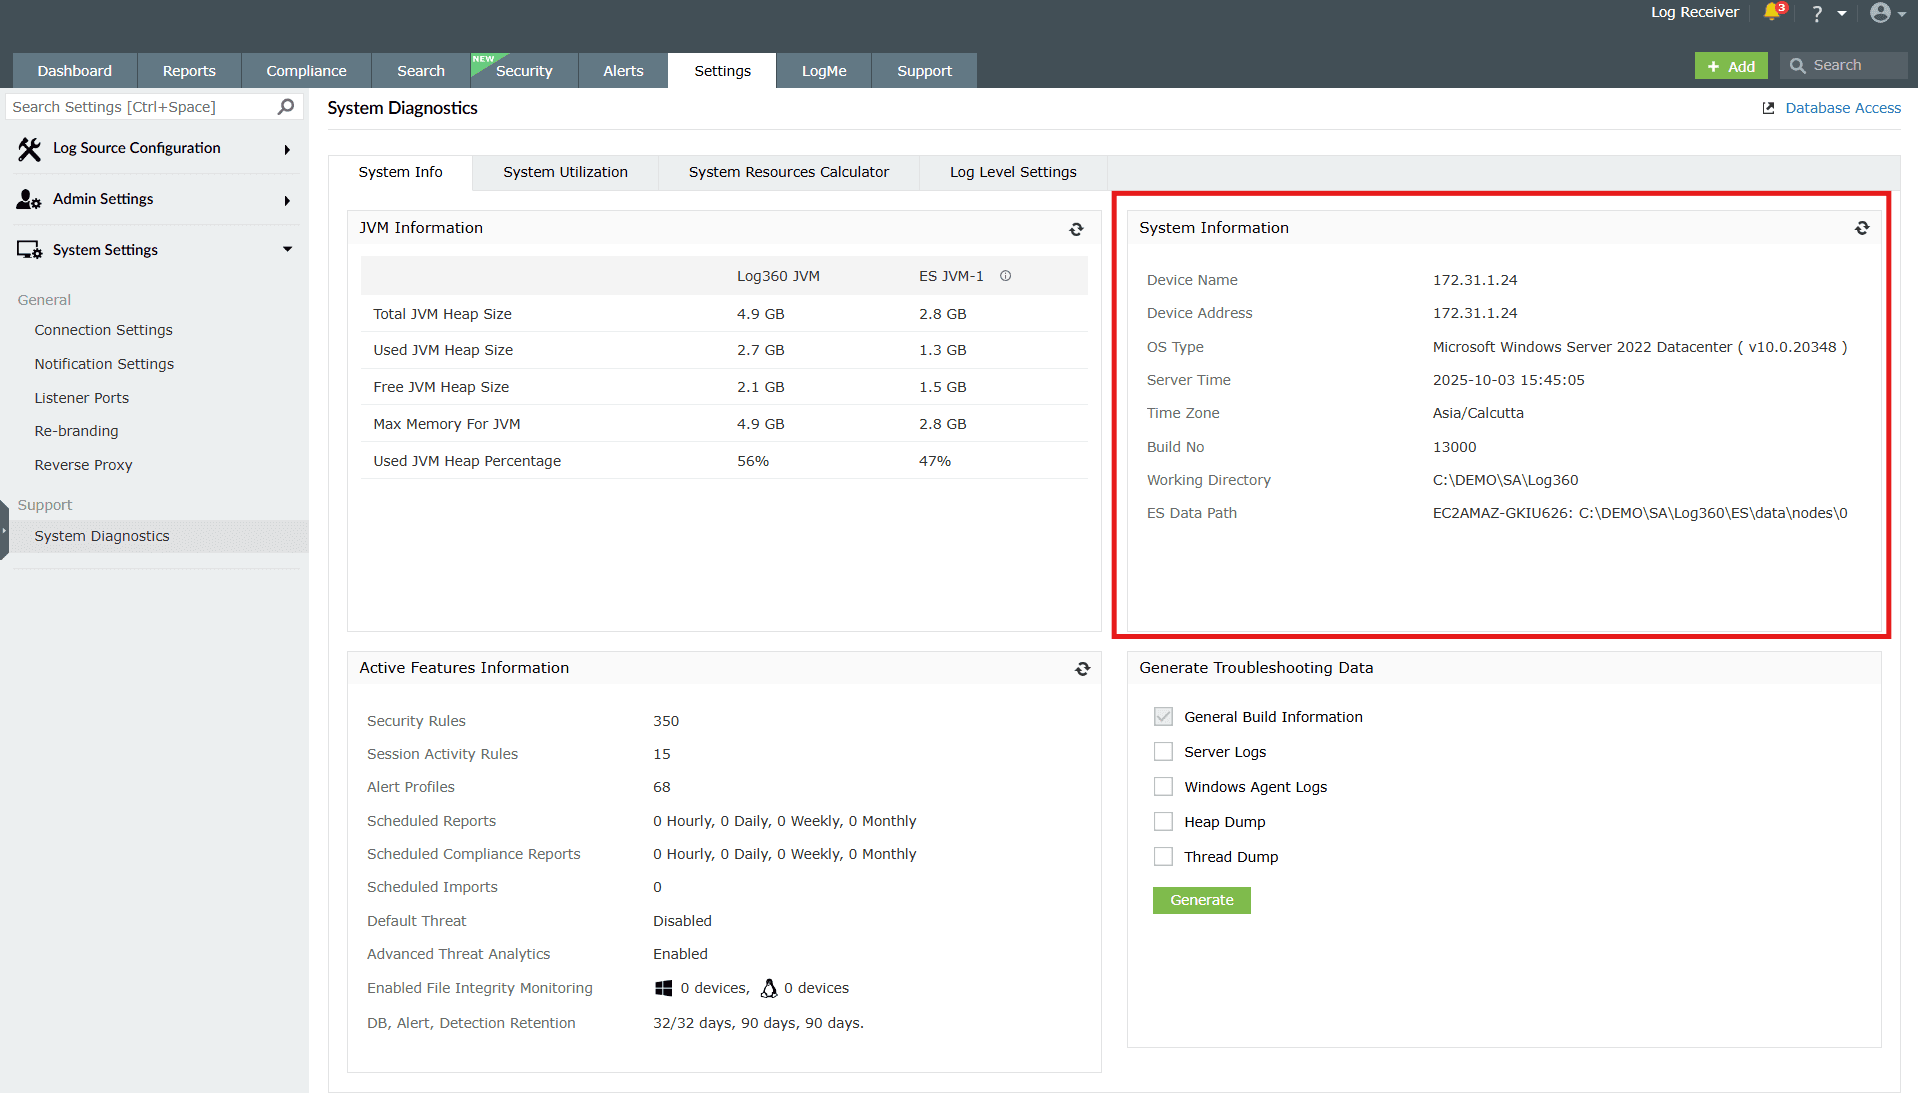
Task: Click the Working Directory value C:\DEMO\SA\Log360
Action: [x=1505, y=480]
